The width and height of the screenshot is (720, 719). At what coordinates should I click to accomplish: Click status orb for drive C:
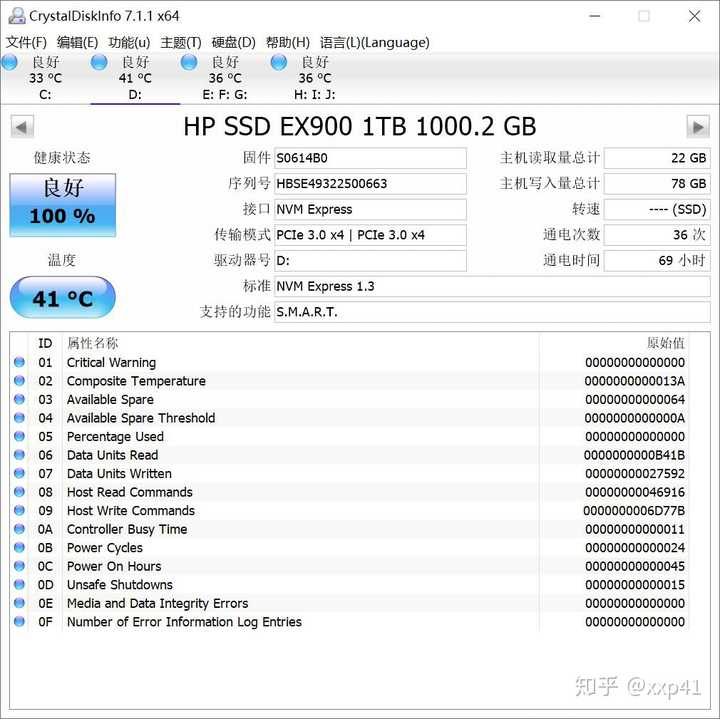9,62
